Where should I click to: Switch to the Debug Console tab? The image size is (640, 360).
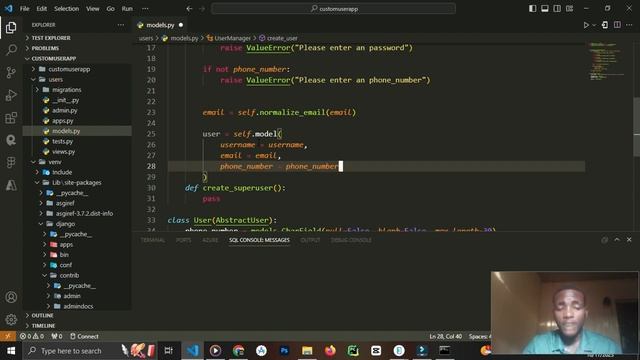(x=351, y=240)
